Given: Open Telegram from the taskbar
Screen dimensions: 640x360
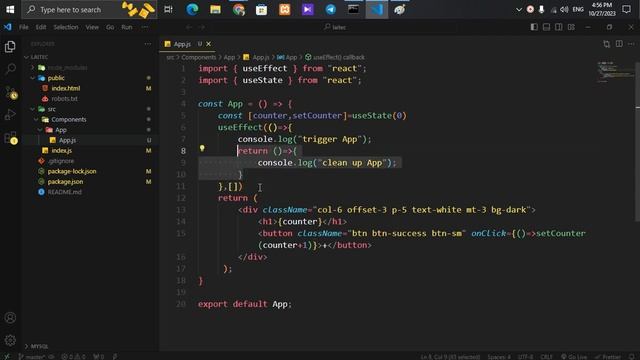Looking at the screenshot, I should click(331, 9).
